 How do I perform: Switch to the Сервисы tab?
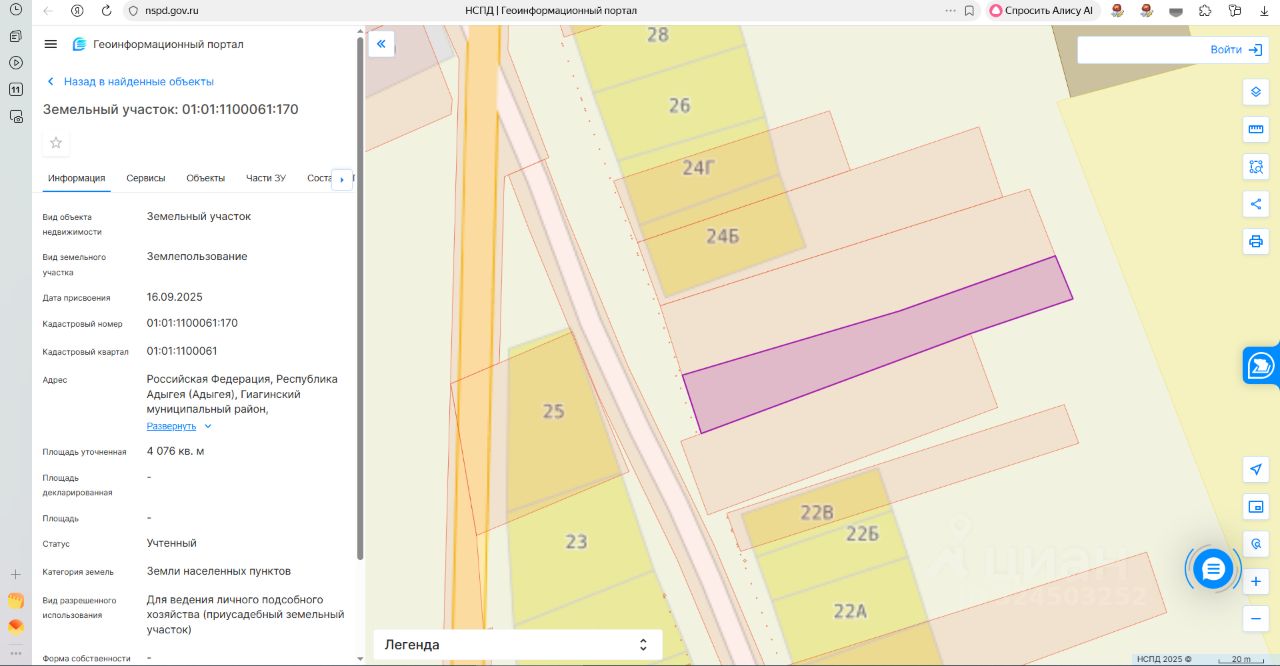click(146, 178)
